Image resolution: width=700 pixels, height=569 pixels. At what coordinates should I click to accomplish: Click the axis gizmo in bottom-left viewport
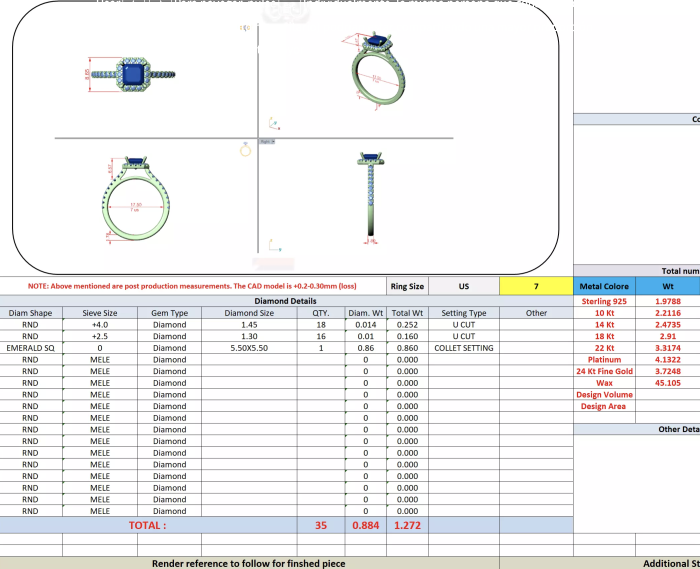click(x=270, y=243)
